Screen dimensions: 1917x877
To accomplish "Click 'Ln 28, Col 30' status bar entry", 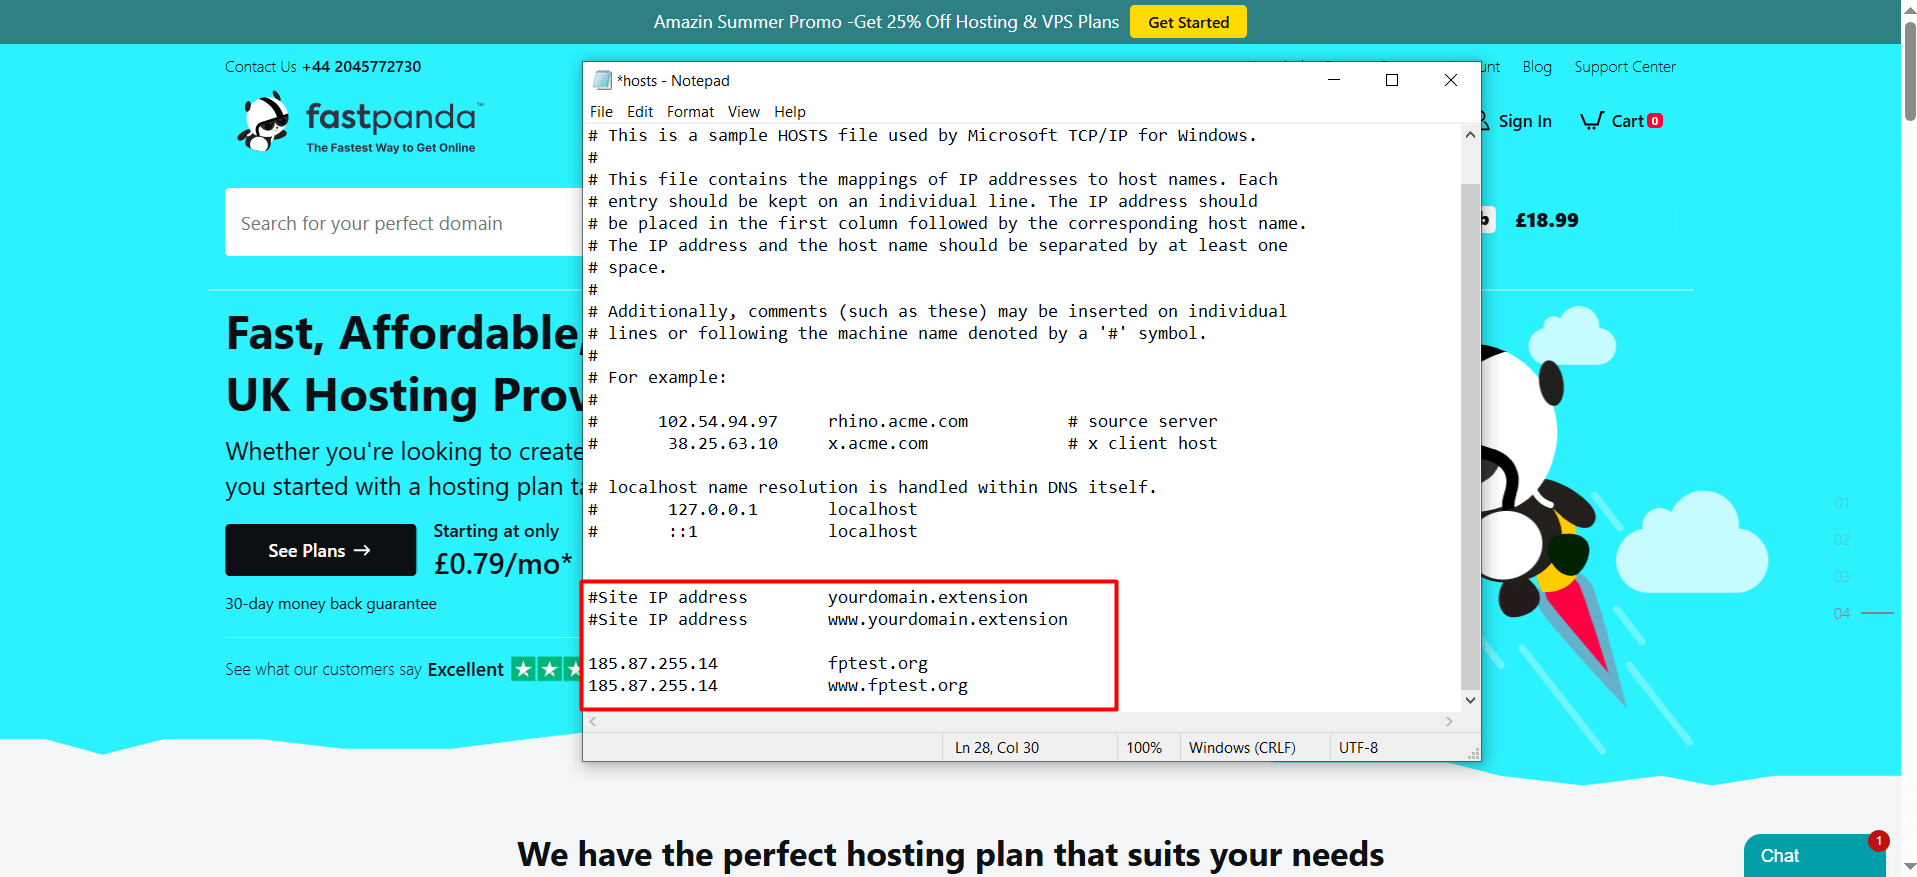I will click(997, 748).
